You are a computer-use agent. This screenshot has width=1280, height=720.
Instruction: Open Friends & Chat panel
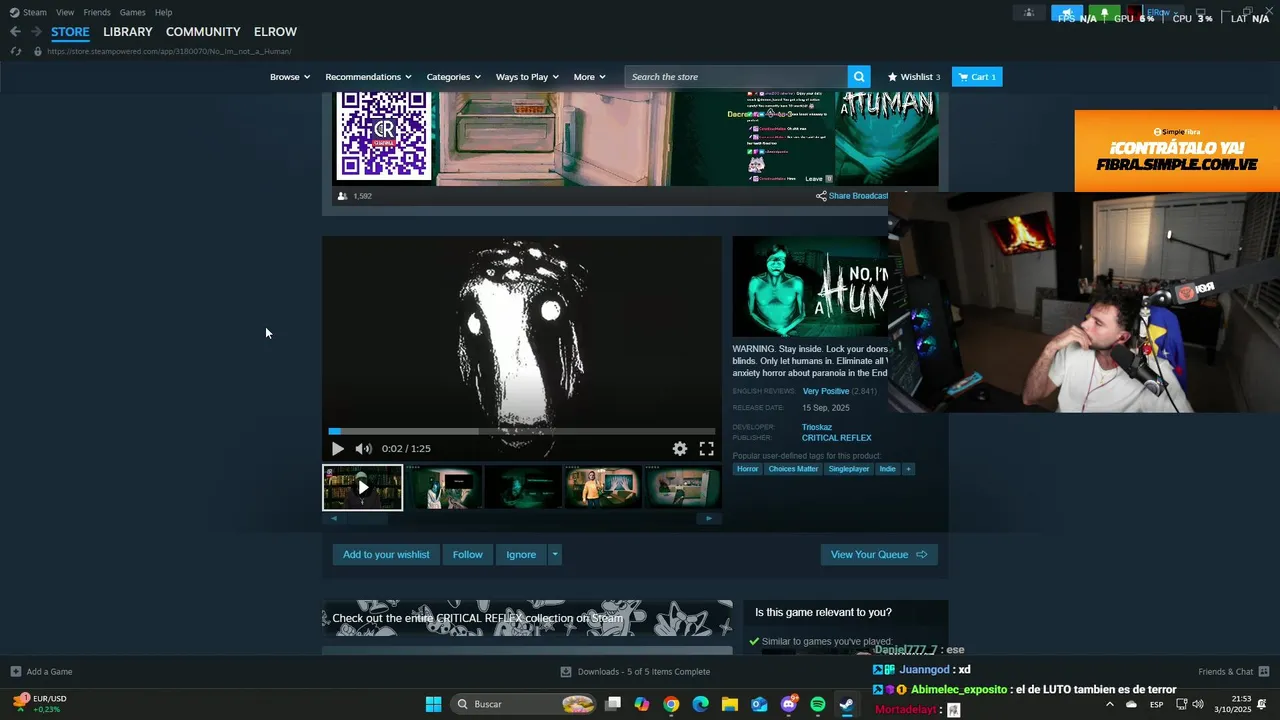1234,672
